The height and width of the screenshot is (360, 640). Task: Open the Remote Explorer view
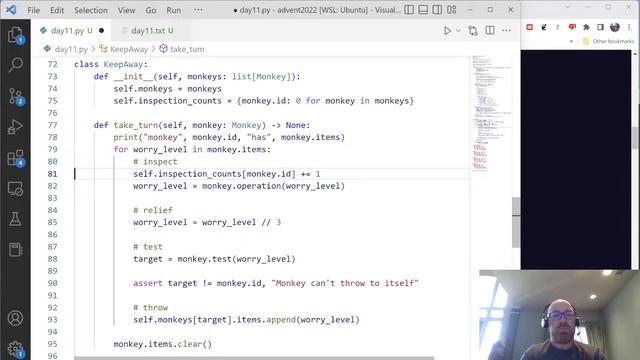click(16, 189)
